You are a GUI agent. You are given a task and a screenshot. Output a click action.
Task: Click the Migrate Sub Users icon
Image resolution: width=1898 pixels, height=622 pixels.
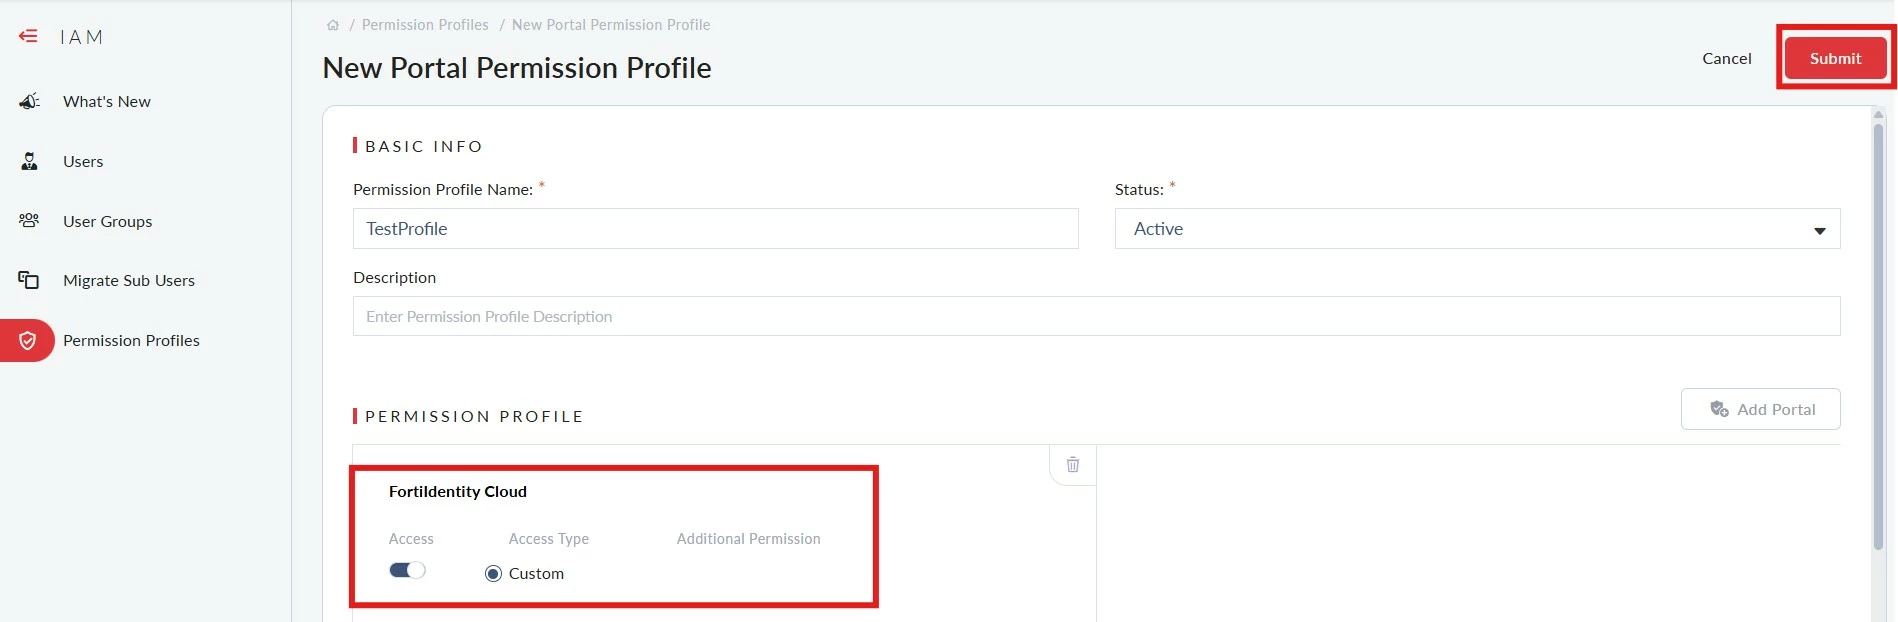click(29, 280)
